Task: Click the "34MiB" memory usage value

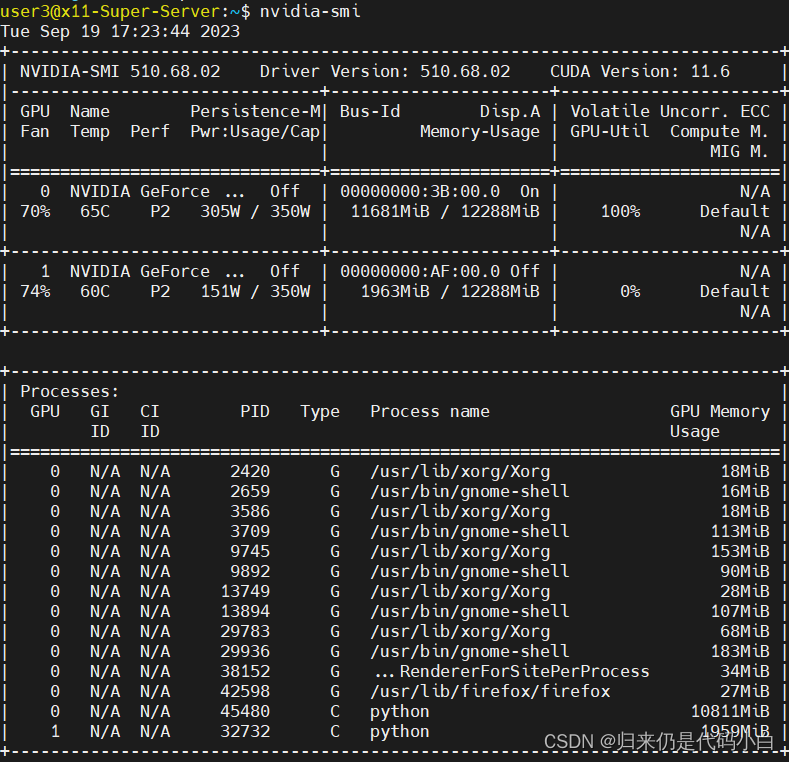Action: [745, 671]
